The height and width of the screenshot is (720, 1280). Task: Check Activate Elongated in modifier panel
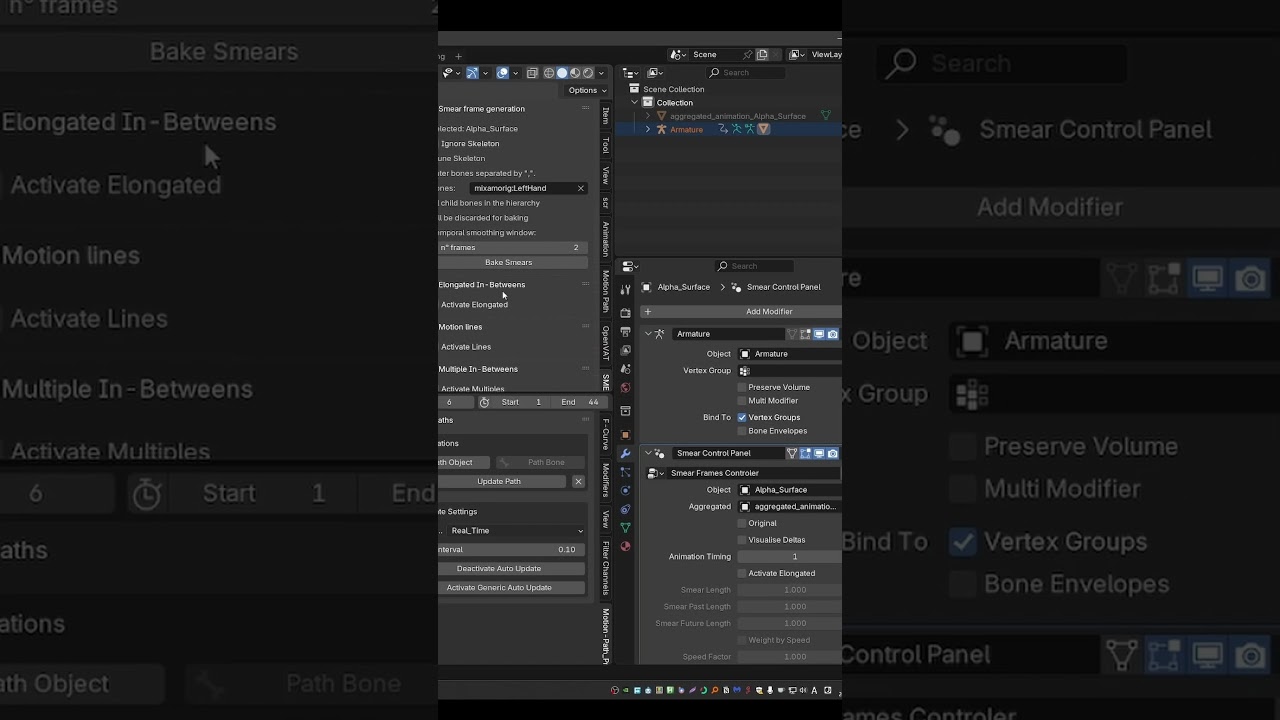(742, 573)
